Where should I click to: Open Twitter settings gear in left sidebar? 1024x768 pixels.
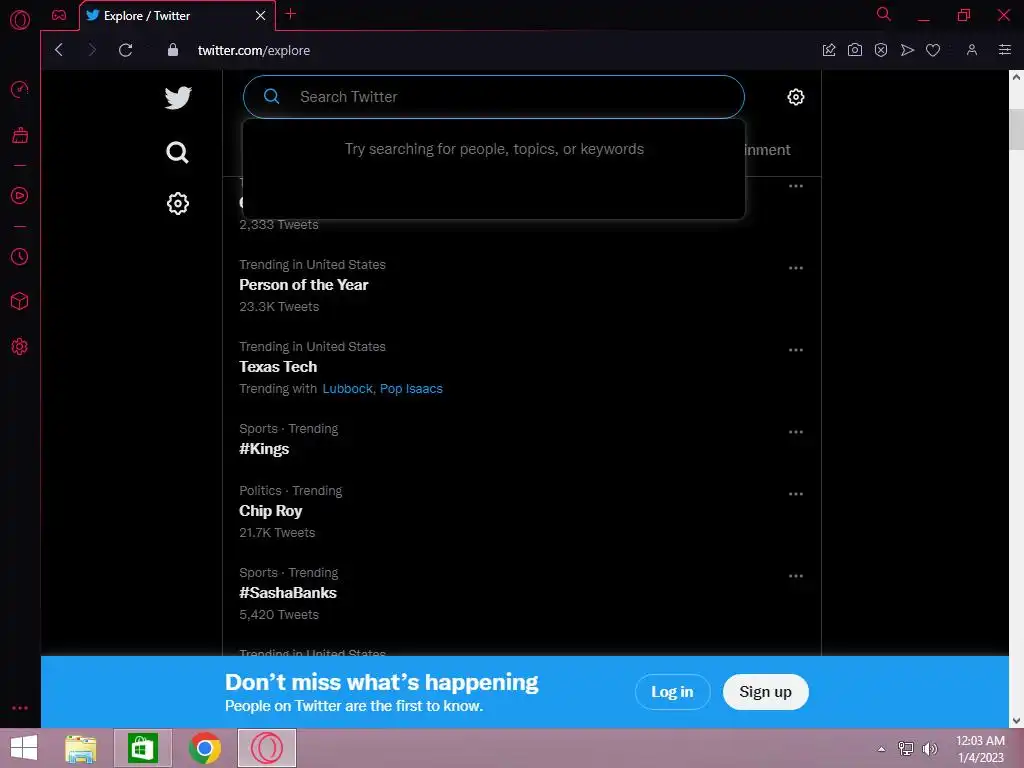pyautogui.click(x=178, y=204)
